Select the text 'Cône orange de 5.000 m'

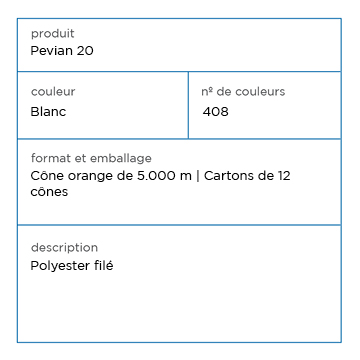(x=111, y=176)
